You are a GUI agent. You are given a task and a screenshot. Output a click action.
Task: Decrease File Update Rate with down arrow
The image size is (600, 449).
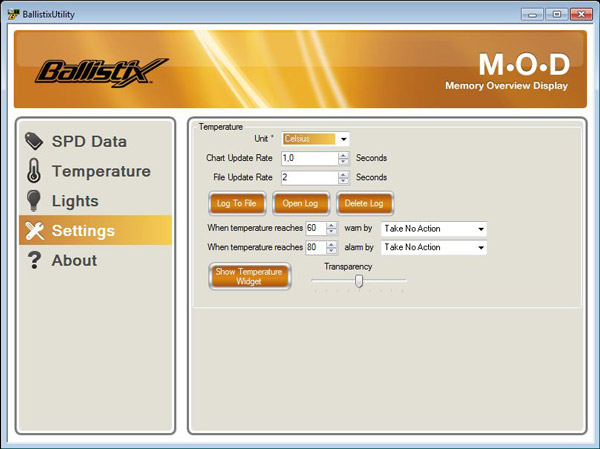[343, 181]
